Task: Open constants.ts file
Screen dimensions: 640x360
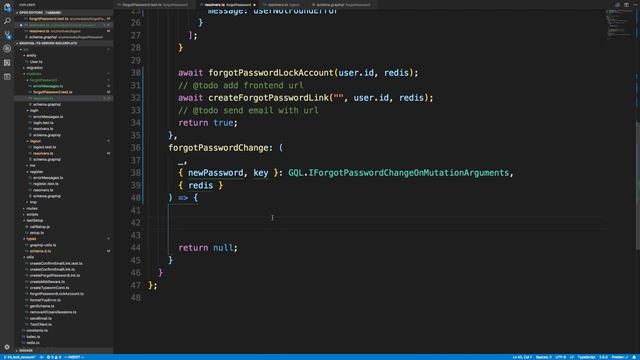Action: click(x=37, y=331)
